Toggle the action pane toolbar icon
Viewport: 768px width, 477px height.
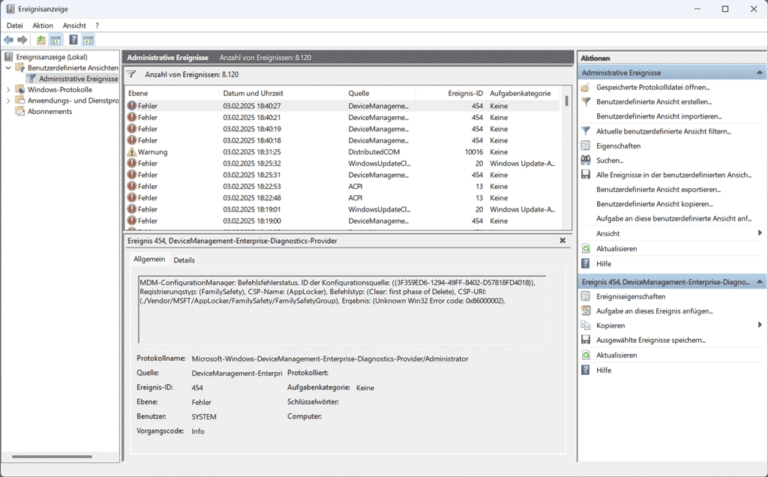coord(88,40)
